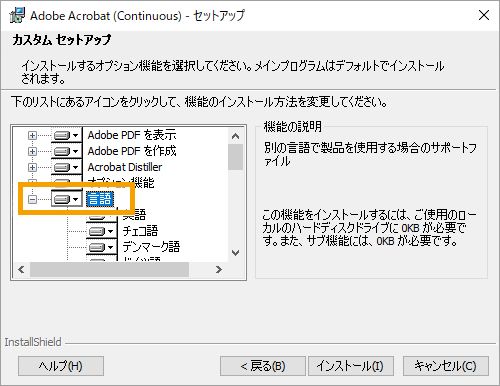The height and width of the screenshot is (386, 500).
Task: Click the horizontal scrollbar thumb
Action: point(109,269)
